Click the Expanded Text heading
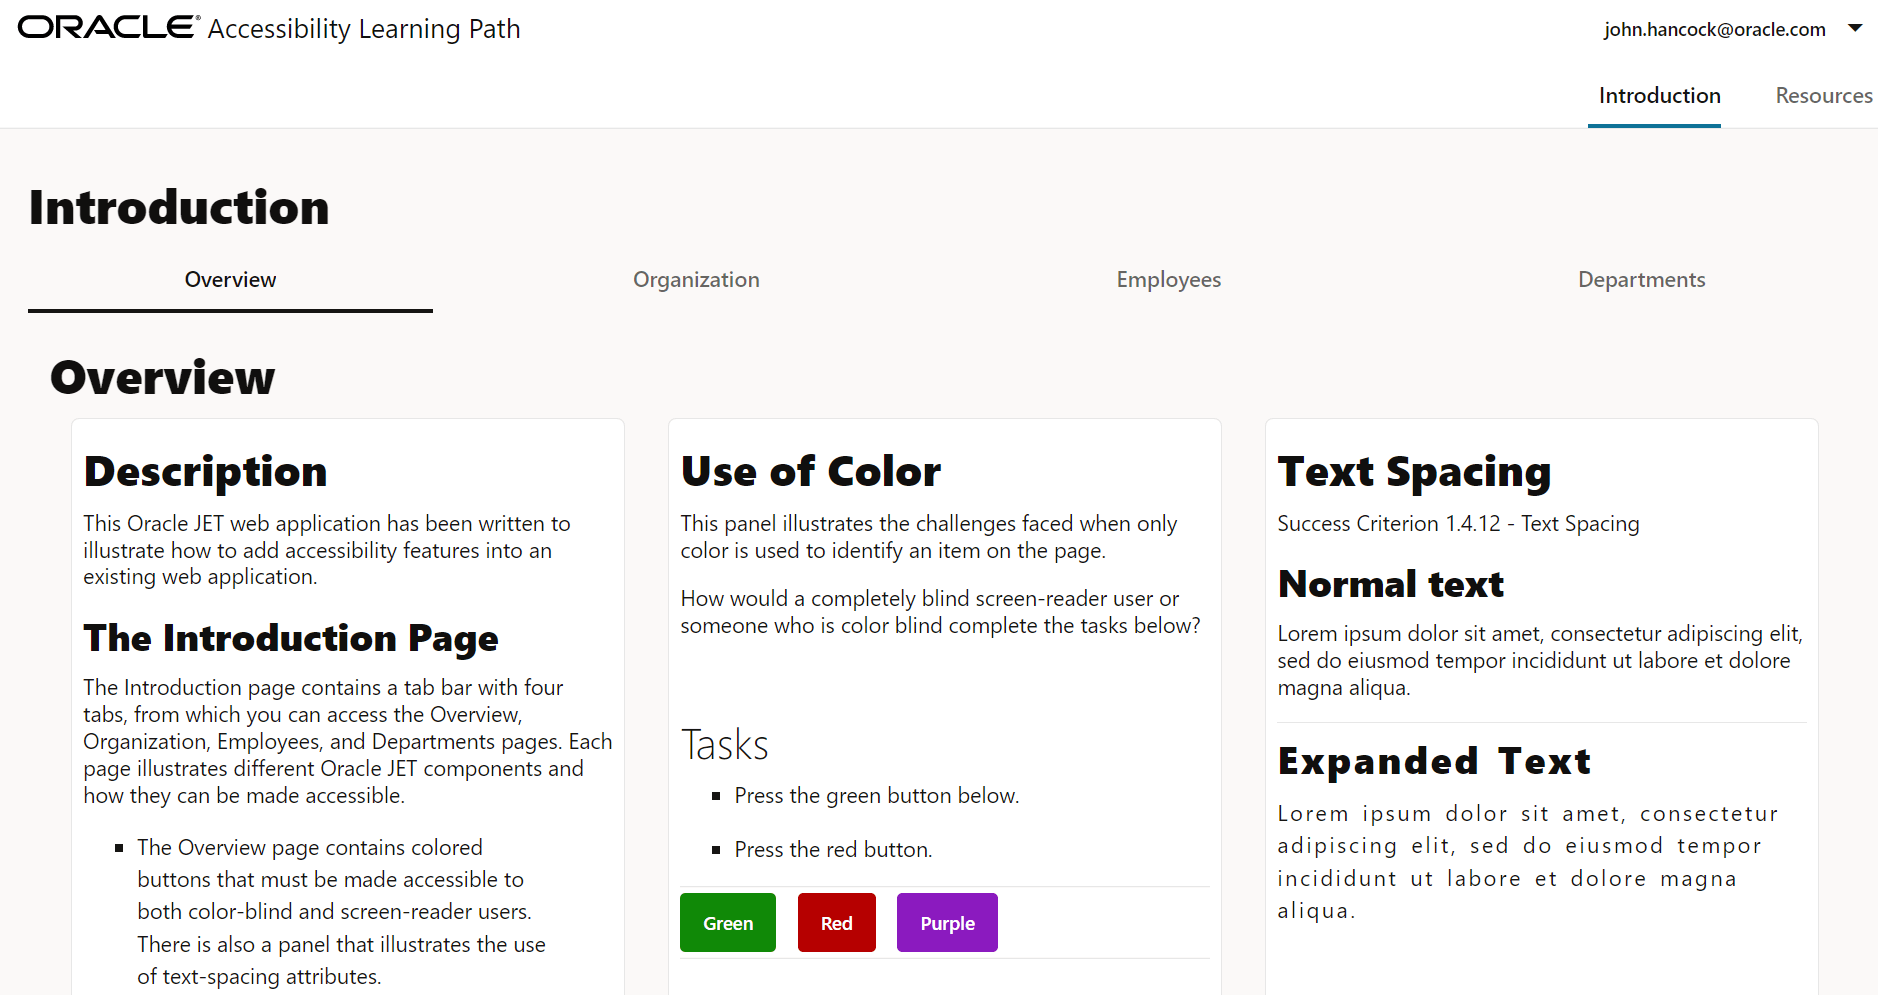Image resolution: width=1878 pixels, height=995 pixels. 1434,761
